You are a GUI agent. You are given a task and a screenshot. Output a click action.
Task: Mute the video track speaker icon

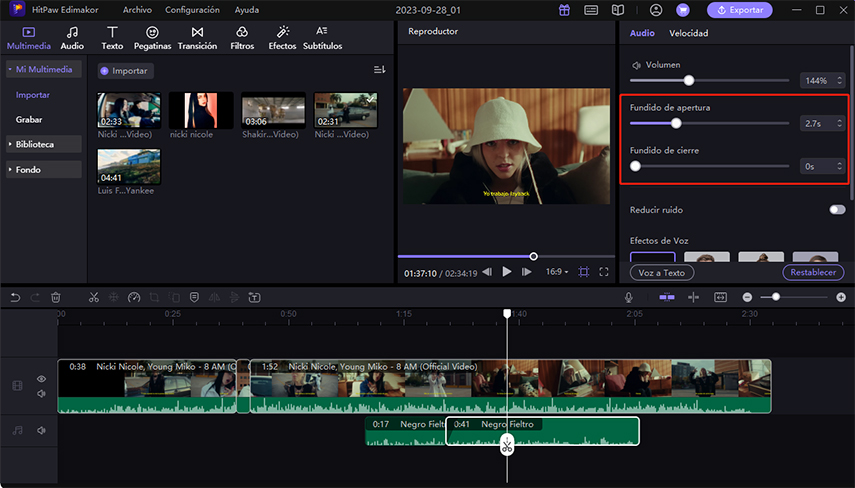click(x=41, y=394)
